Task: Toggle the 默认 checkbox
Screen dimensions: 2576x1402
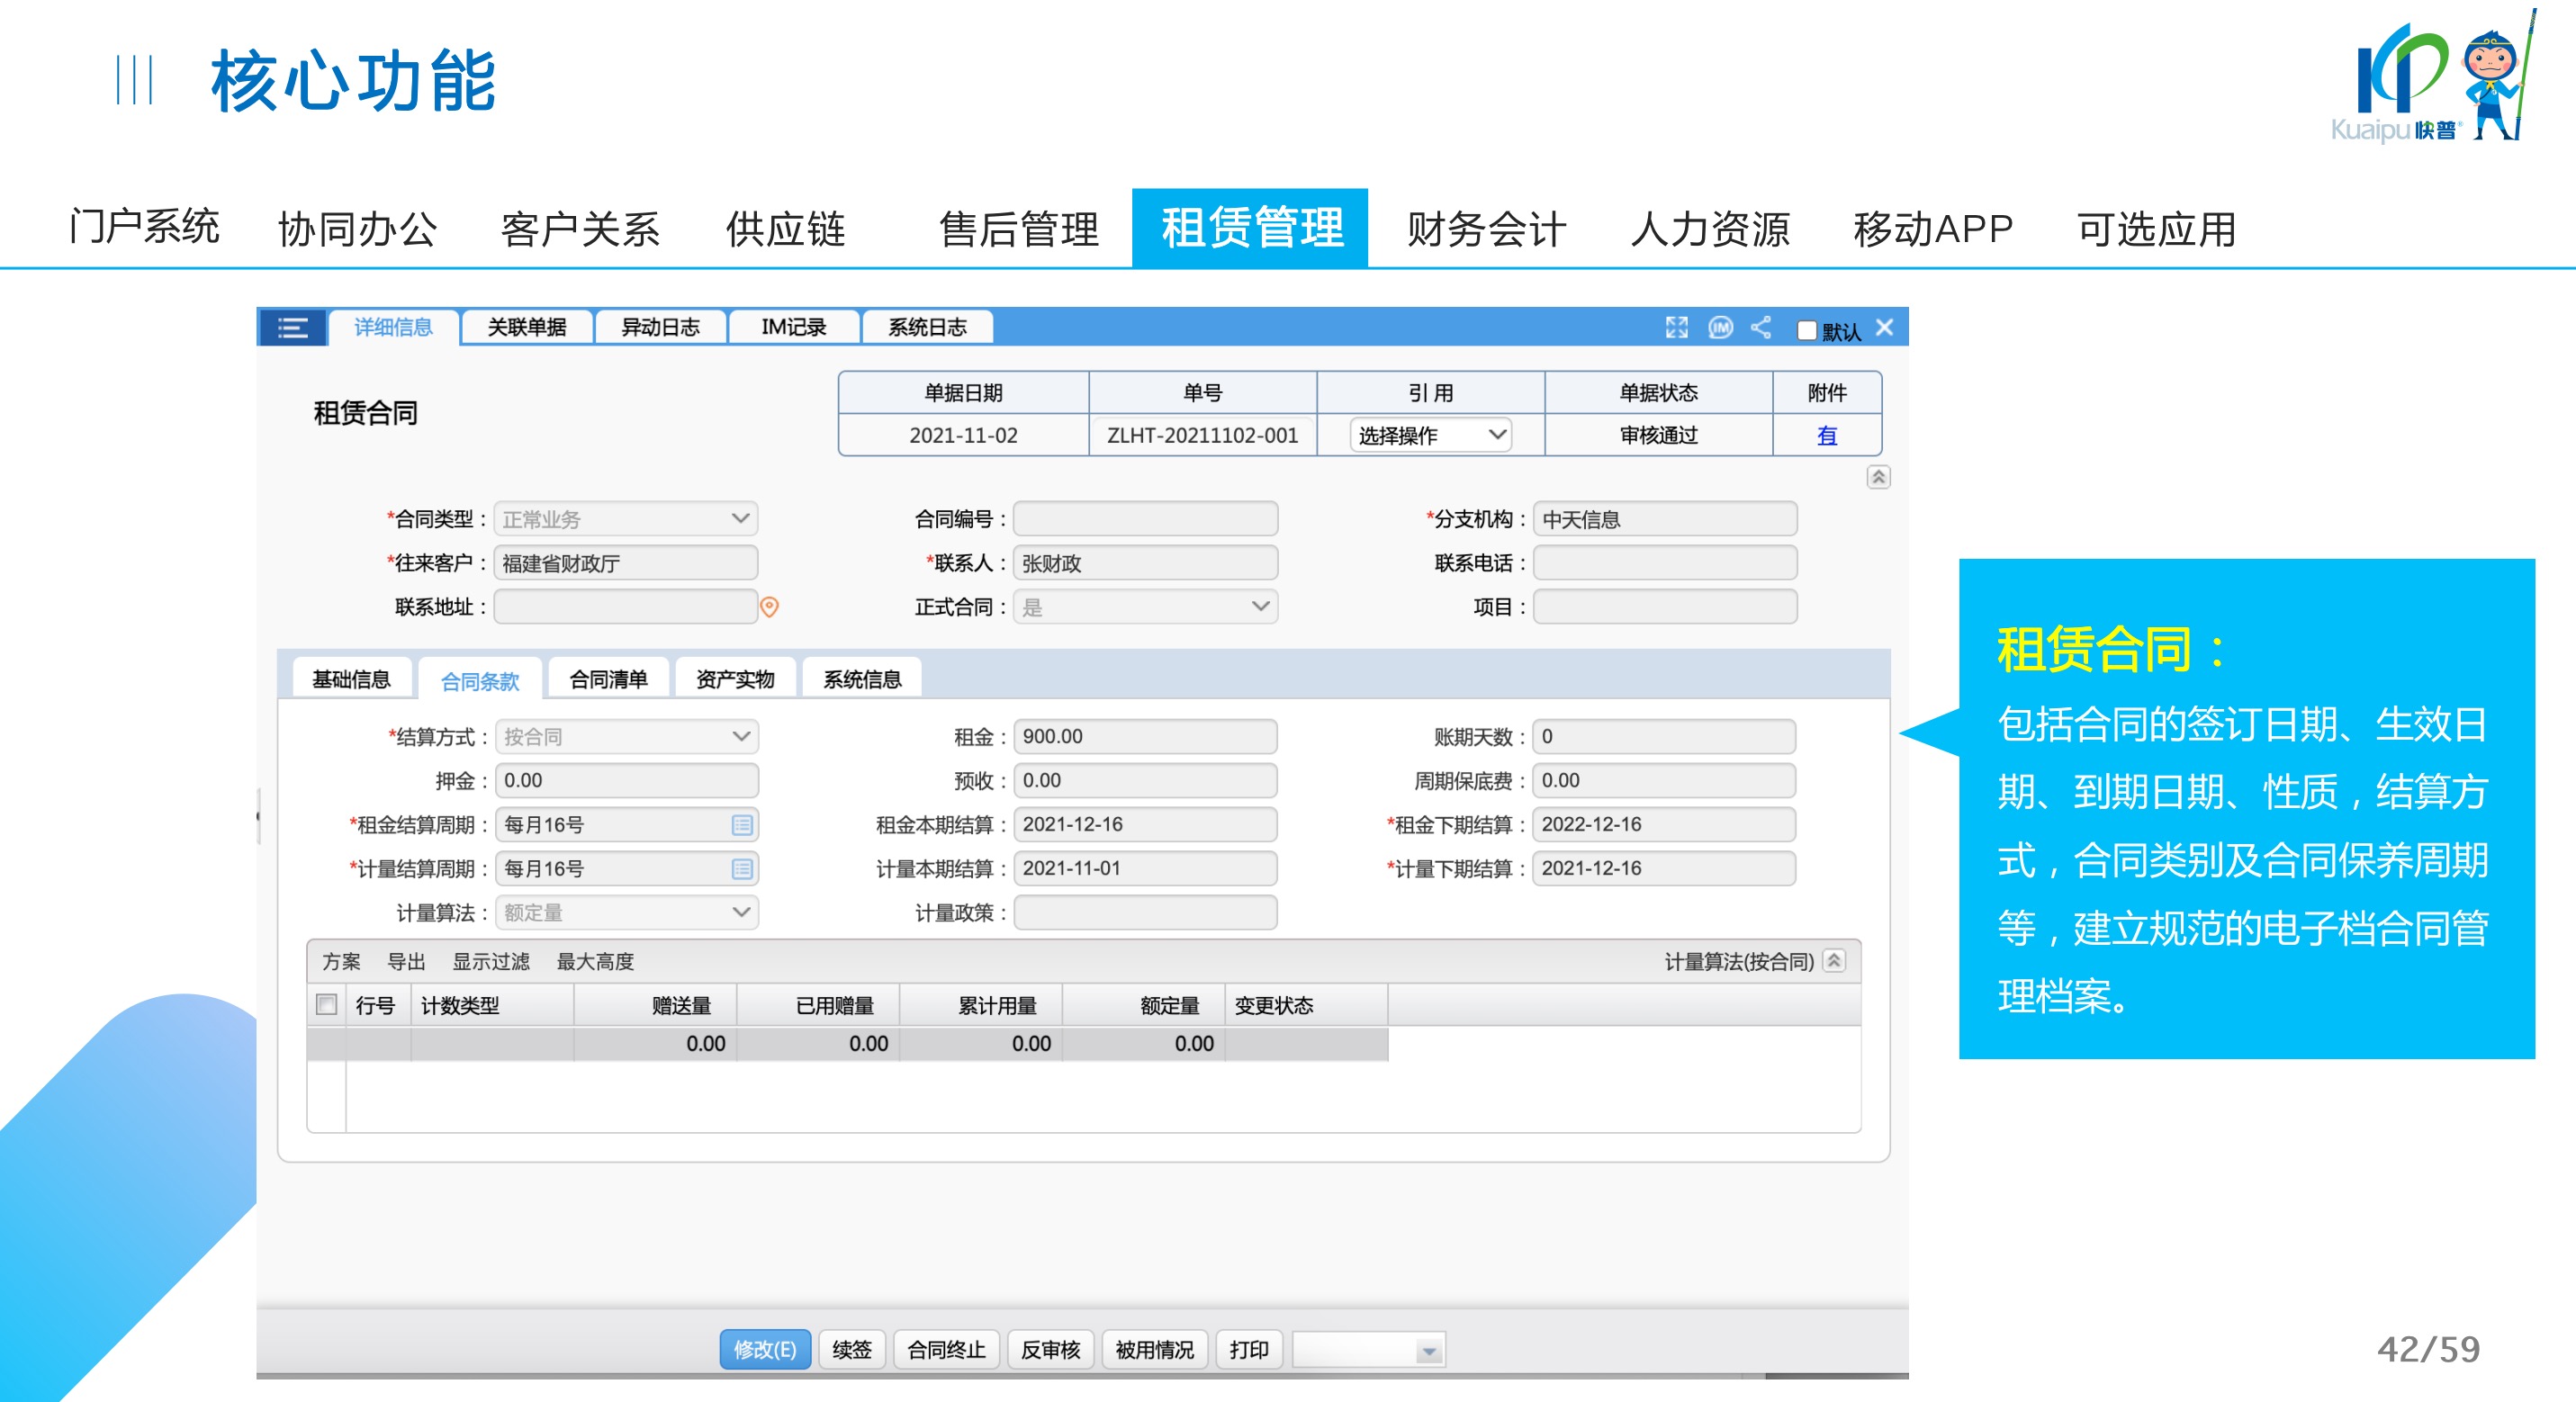Action: click(x=1806, y=331)
